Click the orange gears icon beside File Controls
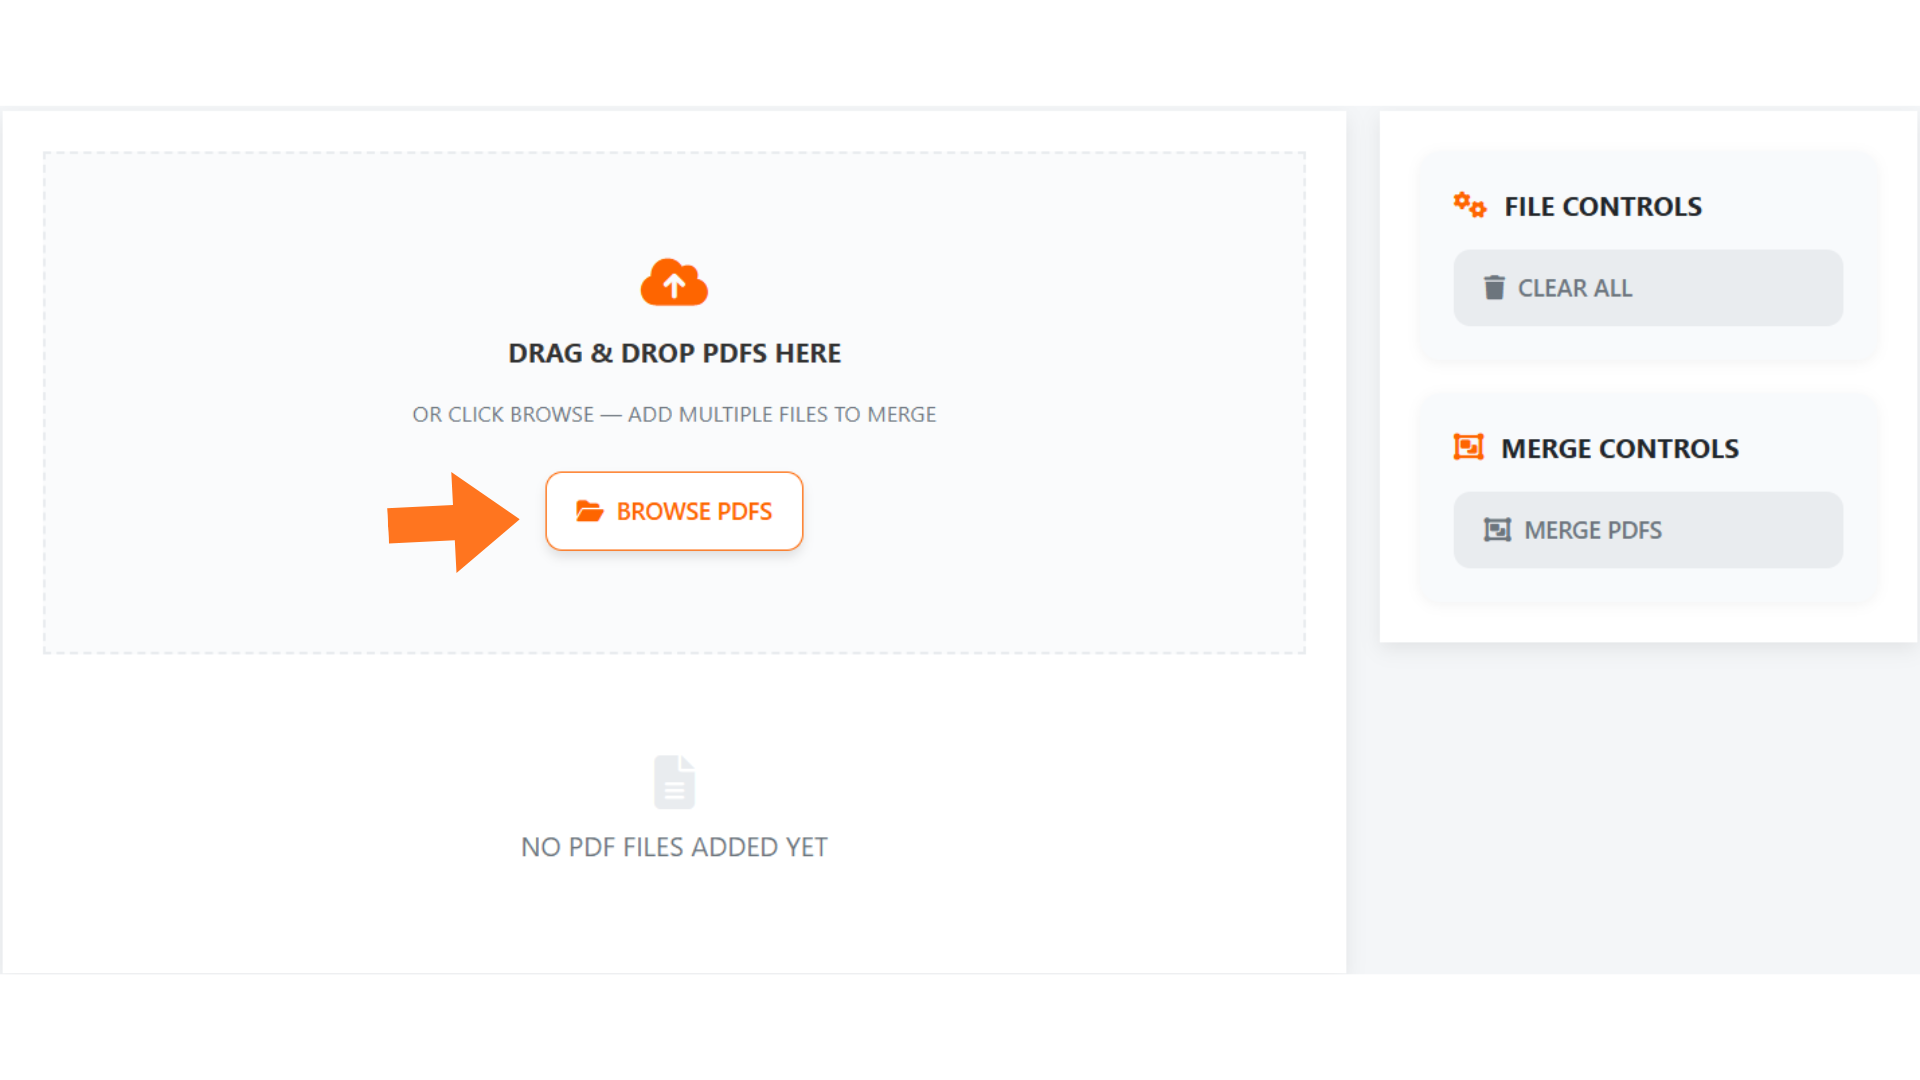This screenshot has width=1920, height=1080. pyautogui.click(x=1469, y=205)
